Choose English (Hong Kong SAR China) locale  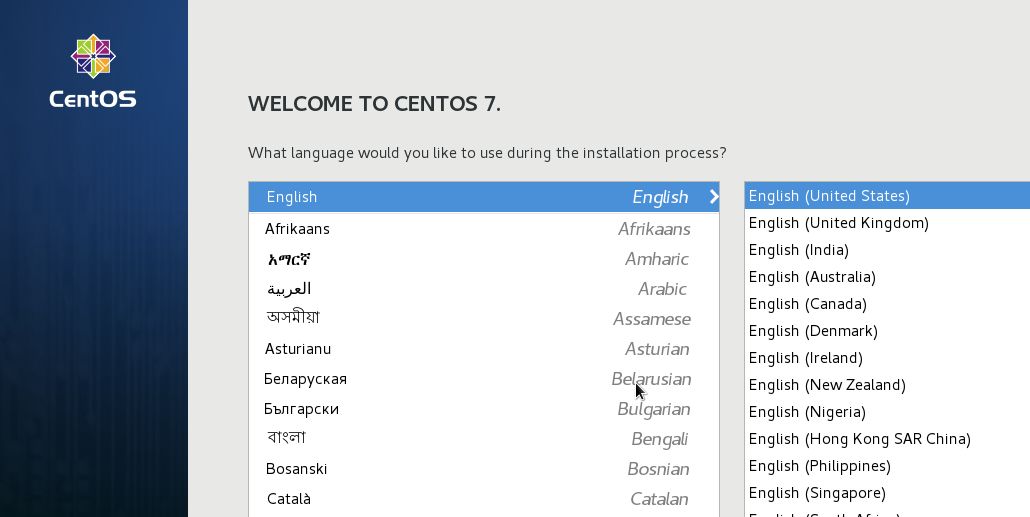887,439
